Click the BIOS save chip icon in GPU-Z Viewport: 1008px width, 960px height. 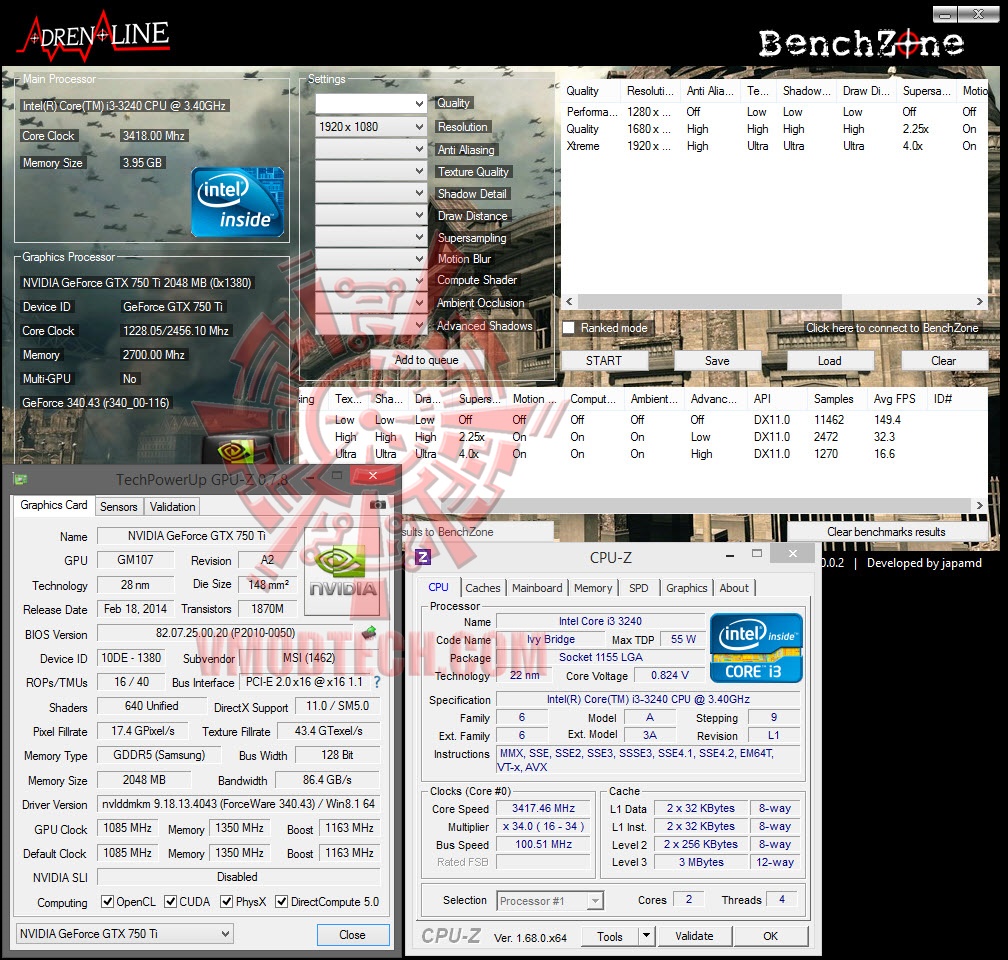pyautogui.click(x=369, y=633)
